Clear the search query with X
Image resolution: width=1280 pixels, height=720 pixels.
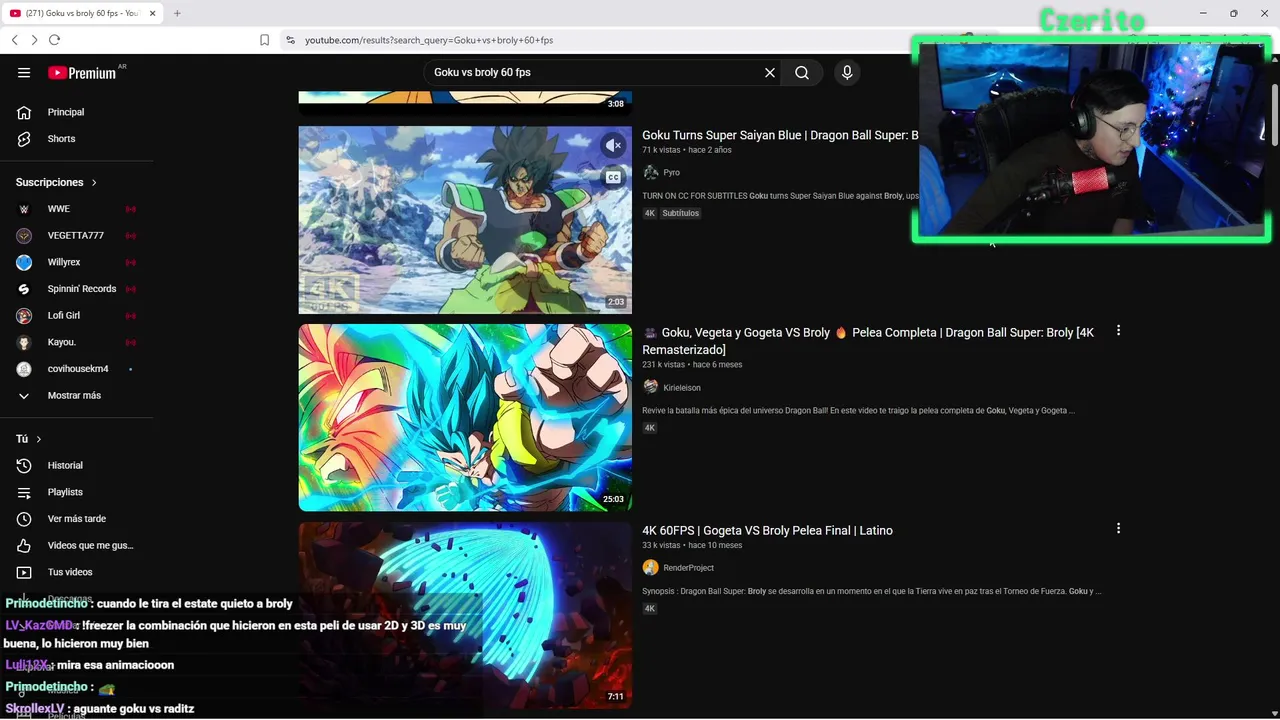pyautogui.click(x=770, y=73)
